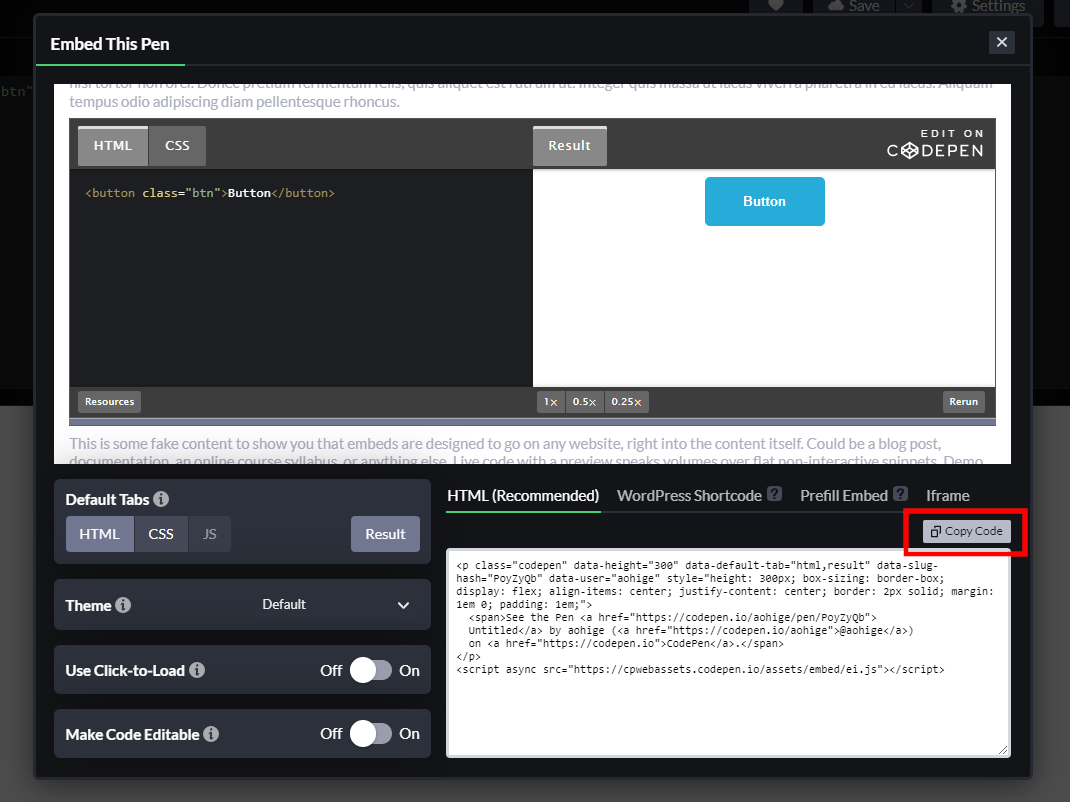Viewport: 1070px width, 802px height.
Task: Set preview zoom to 0.5x
Action: click(584, 401)
